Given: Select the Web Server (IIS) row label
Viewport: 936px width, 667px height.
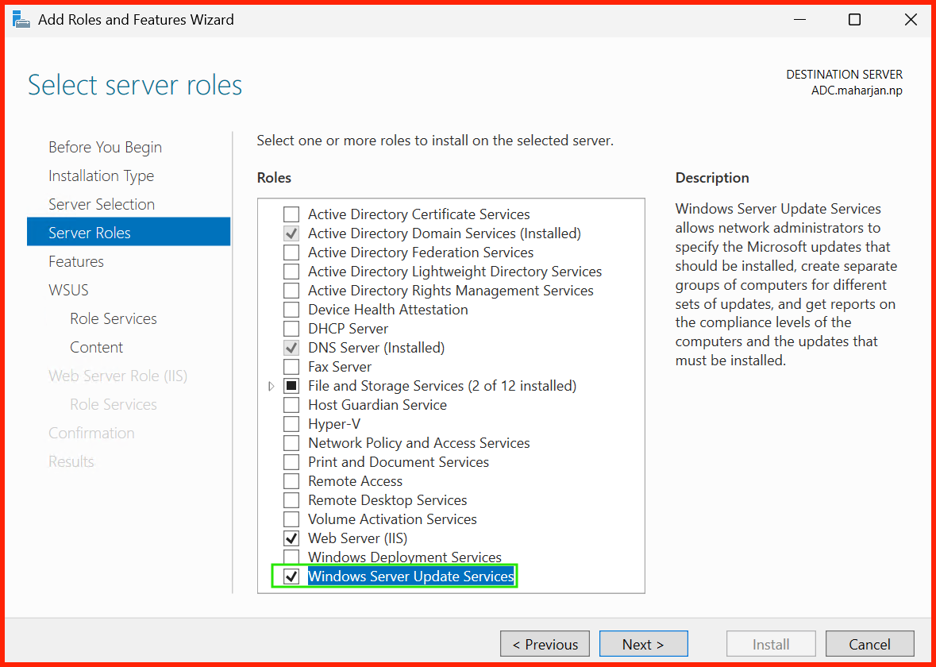Looking at the screenshot, I should (x=358, y=539).
